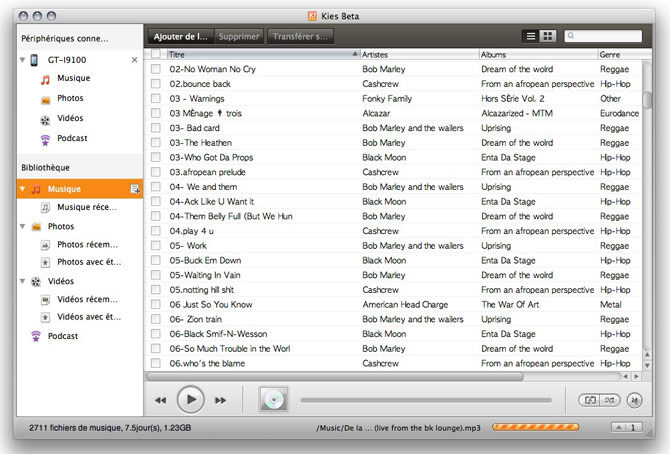
Task: Collapse the Photos library section
Action: (x=23, y=227)
